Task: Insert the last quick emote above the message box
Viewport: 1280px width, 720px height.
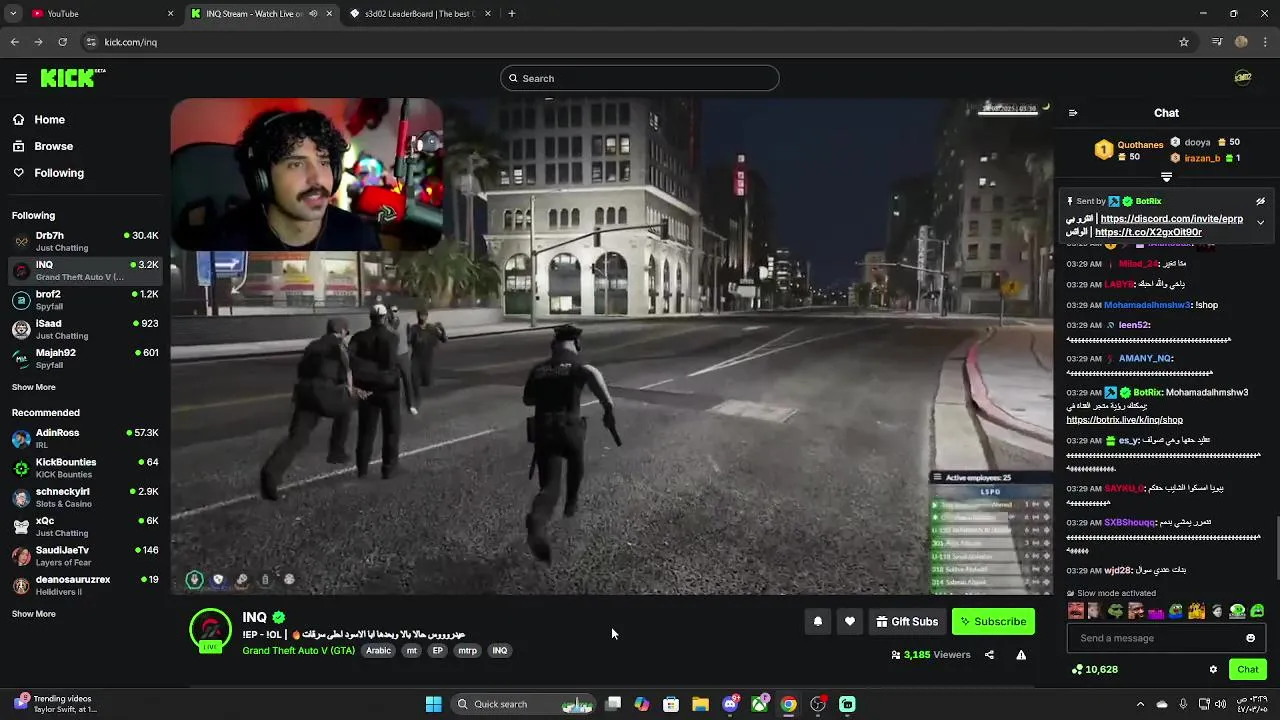Action: coord(1257,611)
